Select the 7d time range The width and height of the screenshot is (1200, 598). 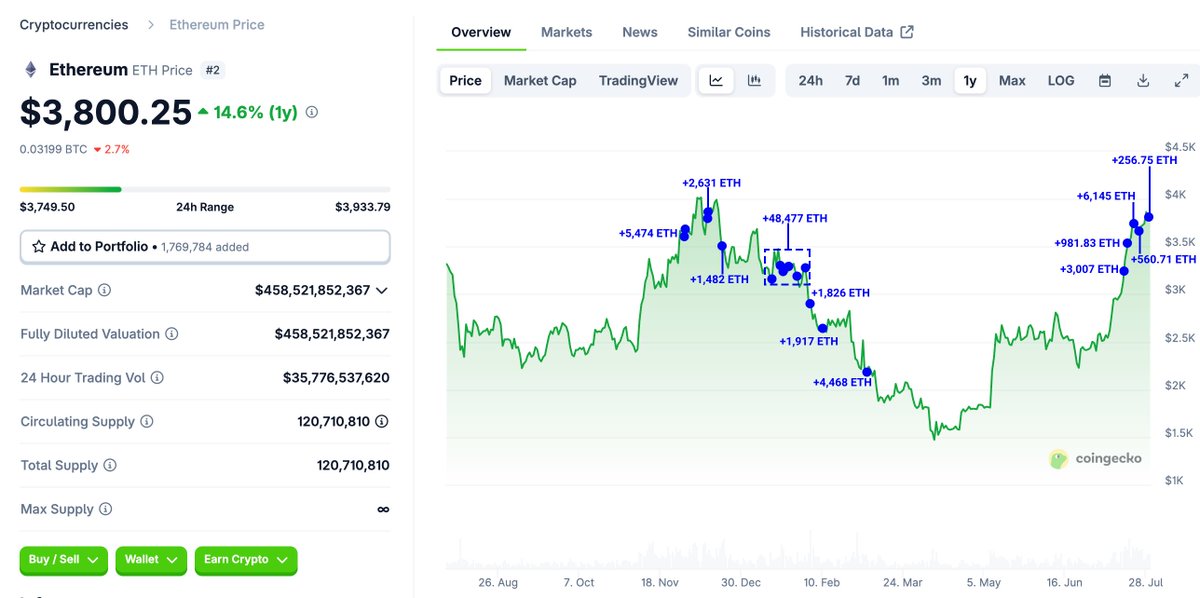[852, 80]
